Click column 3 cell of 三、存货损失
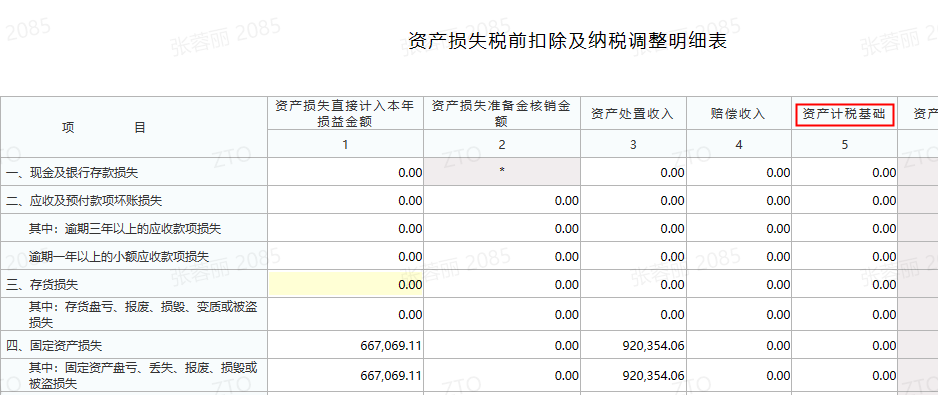Screen dimensions: 938x395 [x=633, y=284]
